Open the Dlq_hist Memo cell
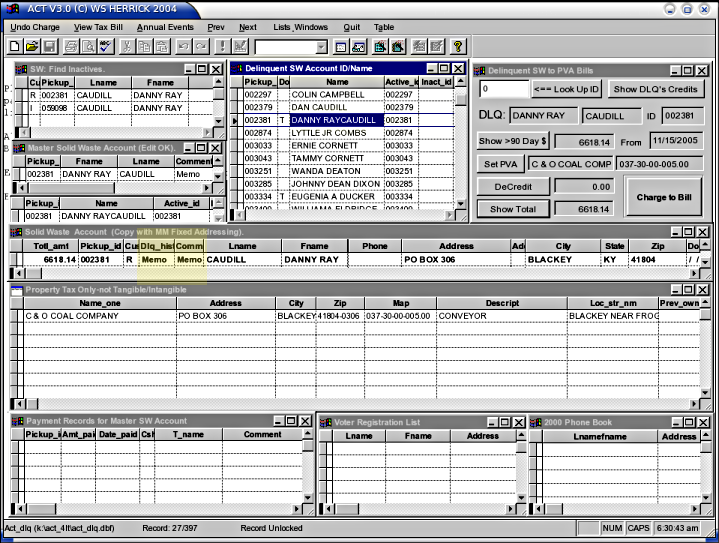This screenshot has height=543, width=719. 155,260
